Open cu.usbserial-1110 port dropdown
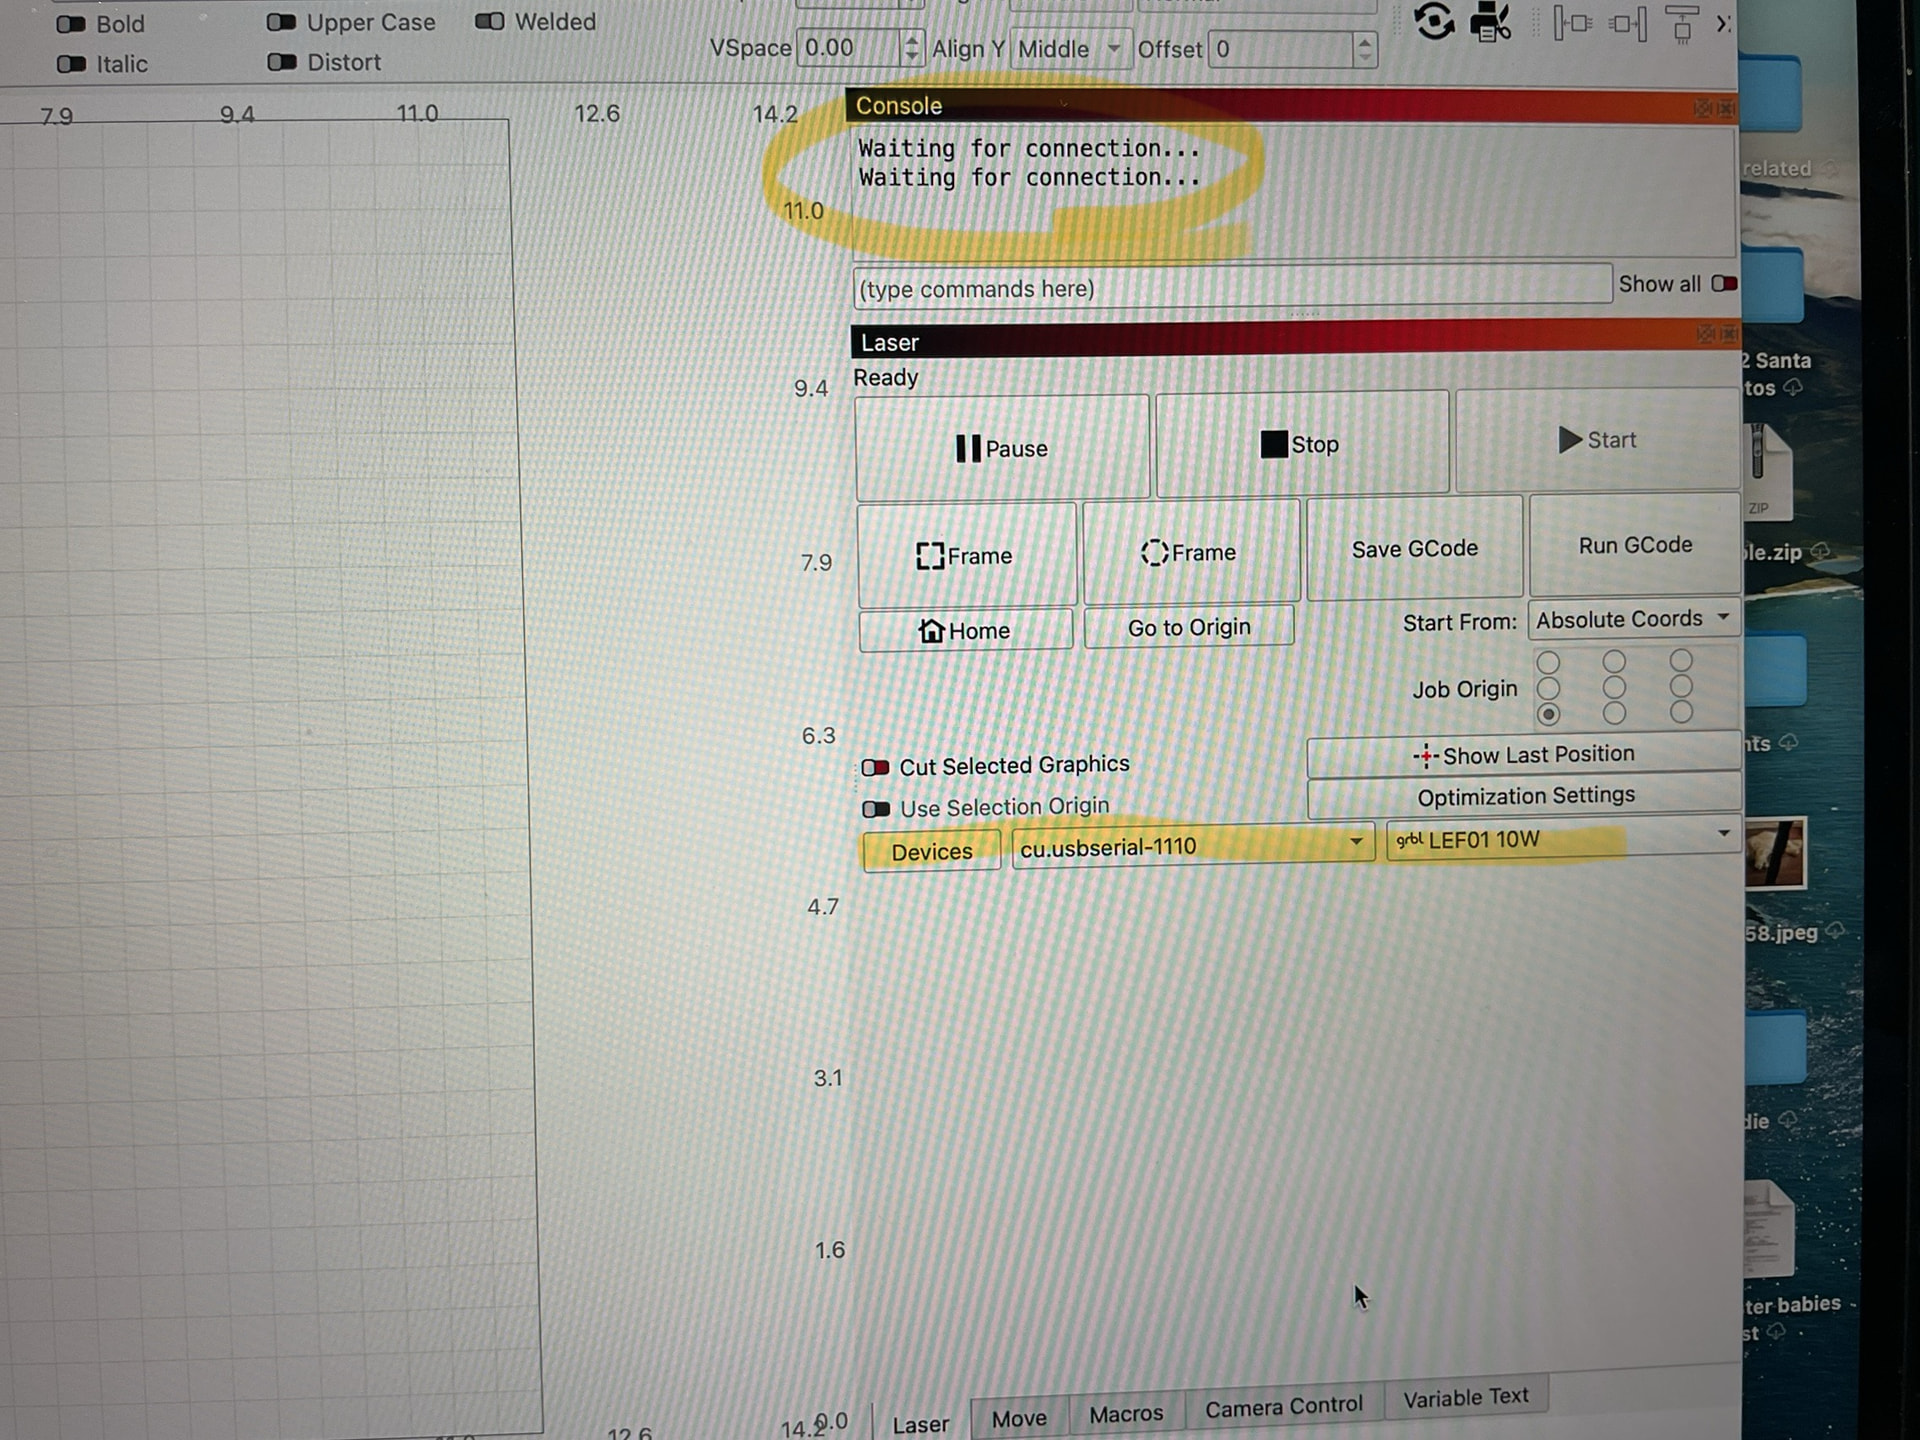 pos(1191,846)
